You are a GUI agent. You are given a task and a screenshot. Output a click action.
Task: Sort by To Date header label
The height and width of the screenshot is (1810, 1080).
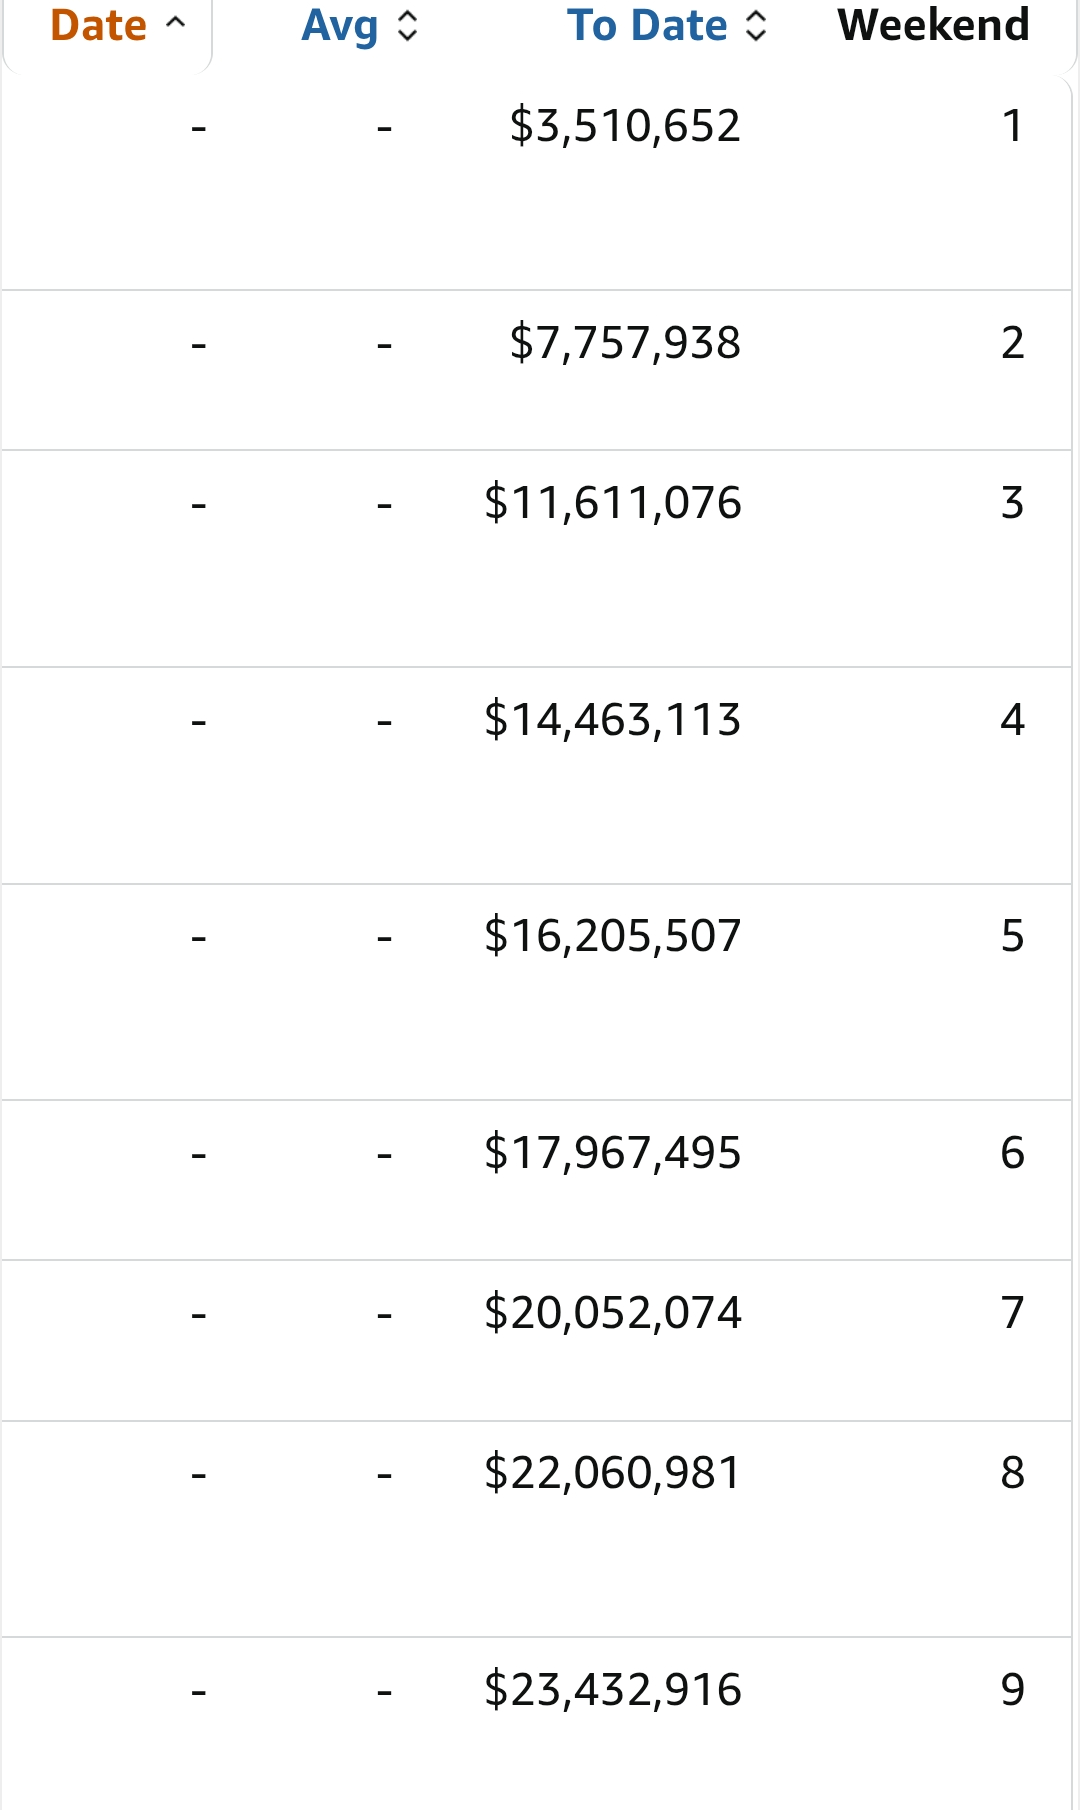click(647, 26)
